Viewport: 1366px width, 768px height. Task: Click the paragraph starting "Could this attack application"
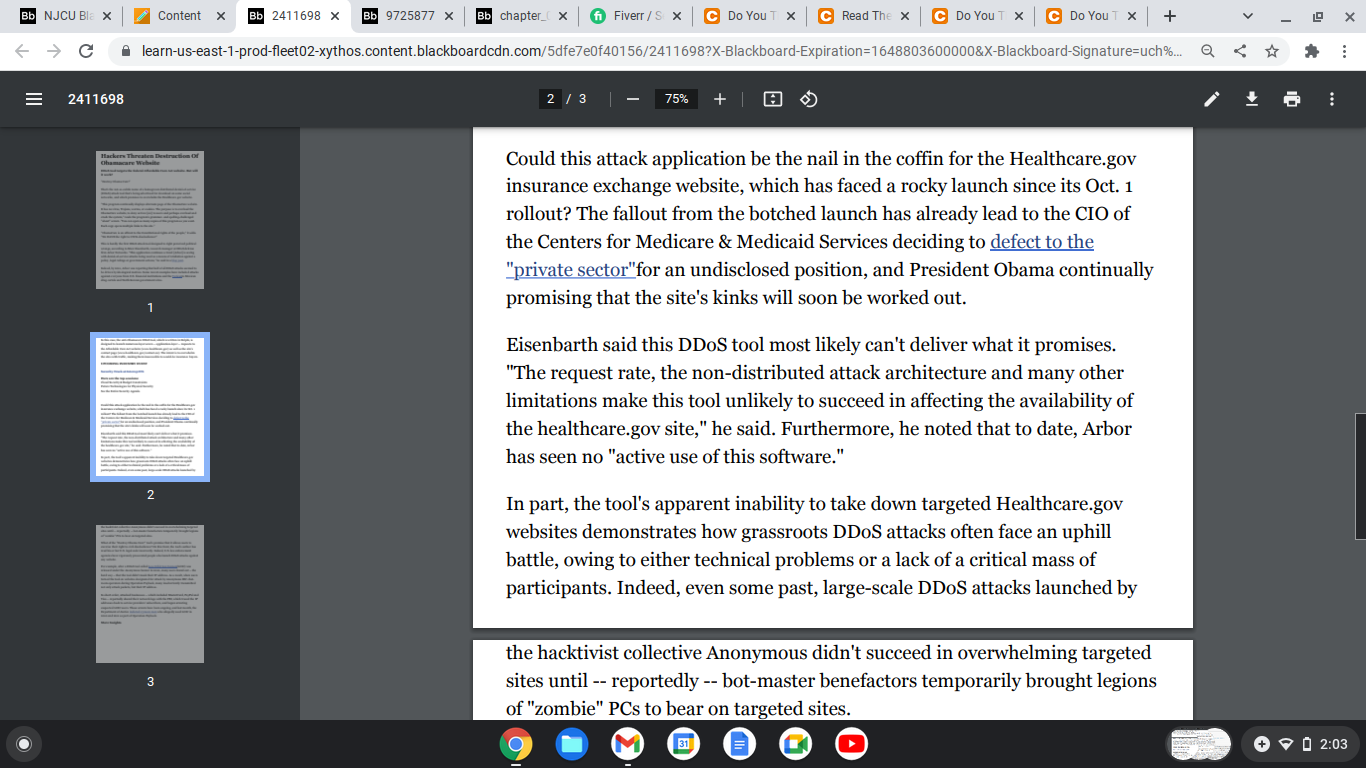(830, 228)
